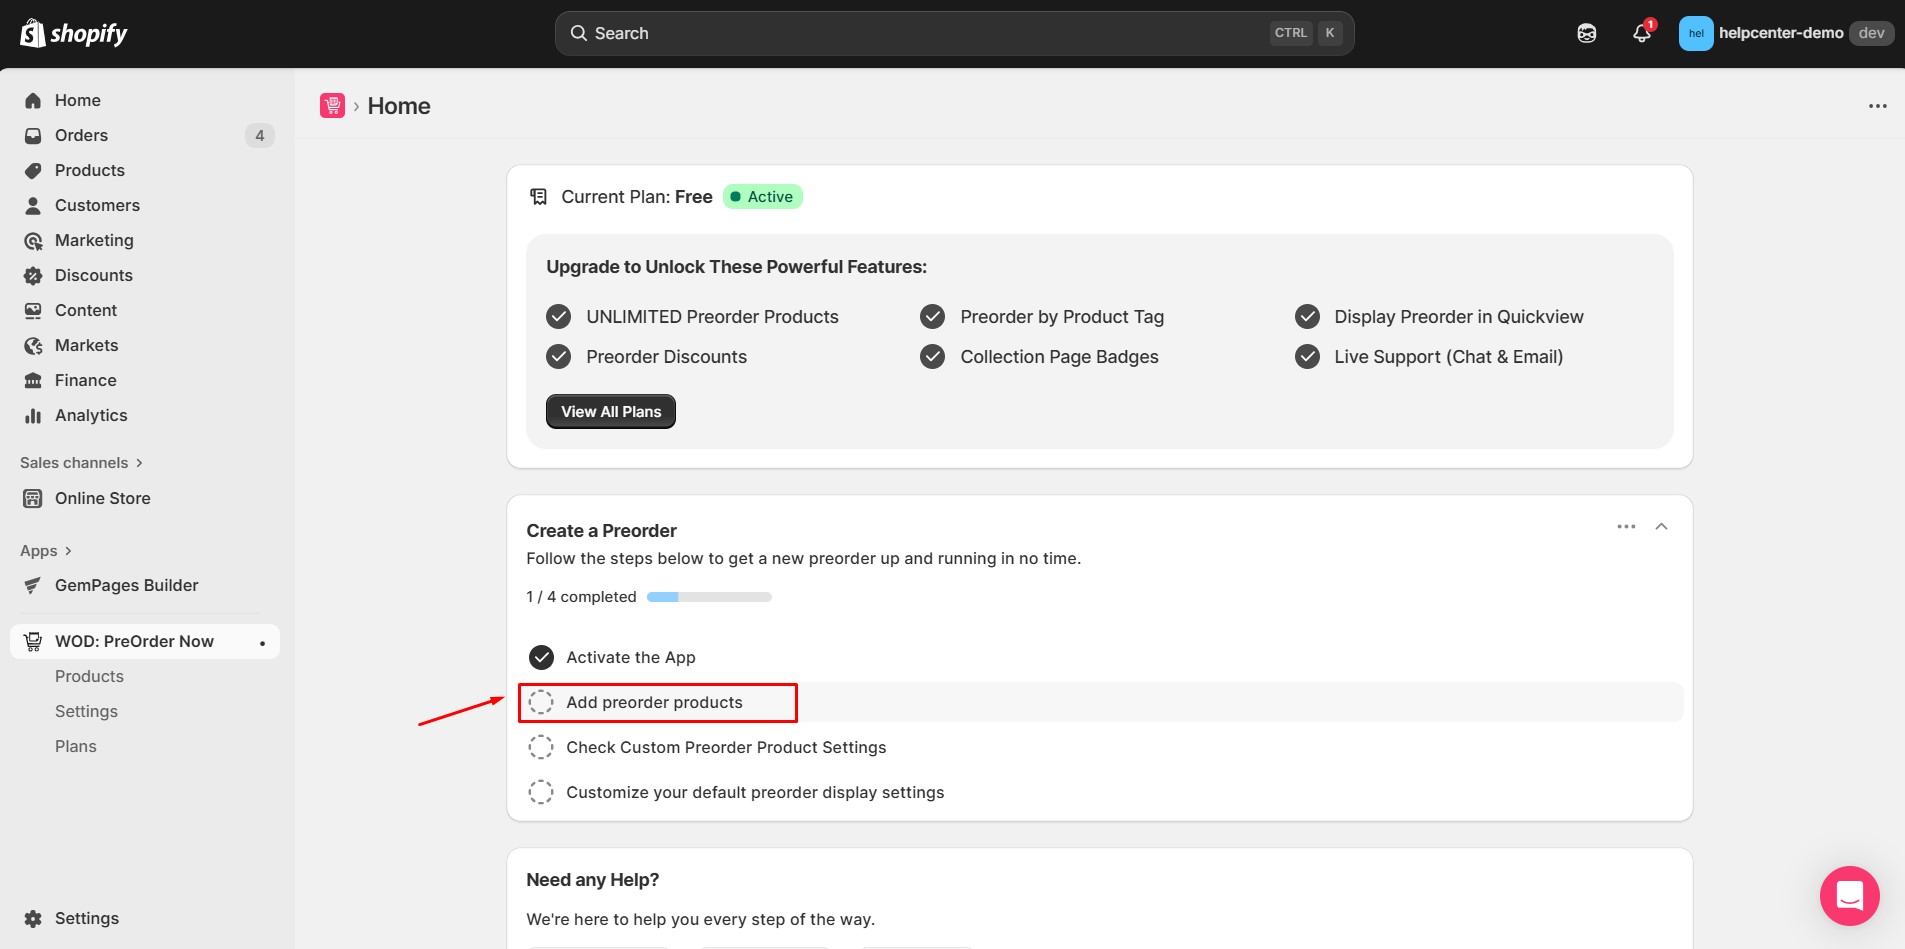Open the notifications bell icon
Viewport: 1905px width, 949px height.
(x=1641, y=33)
